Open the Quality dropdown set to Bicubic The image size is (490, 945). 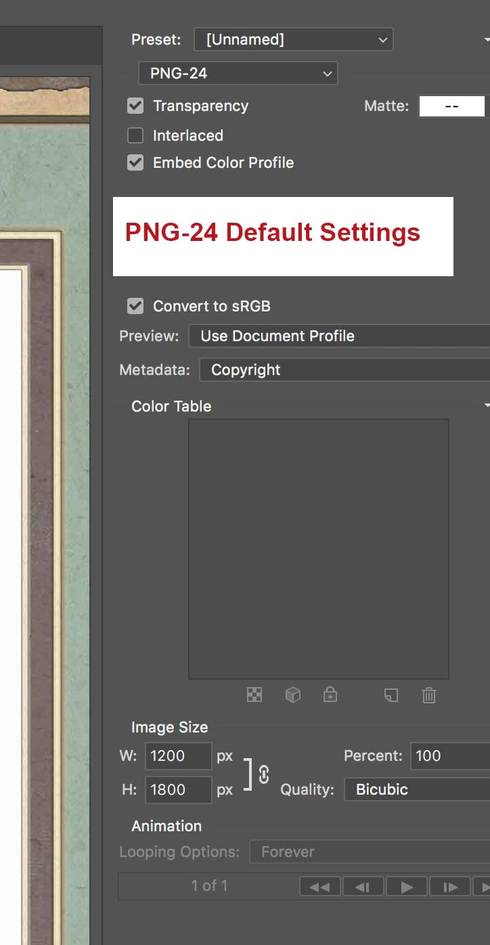point(417,790)
